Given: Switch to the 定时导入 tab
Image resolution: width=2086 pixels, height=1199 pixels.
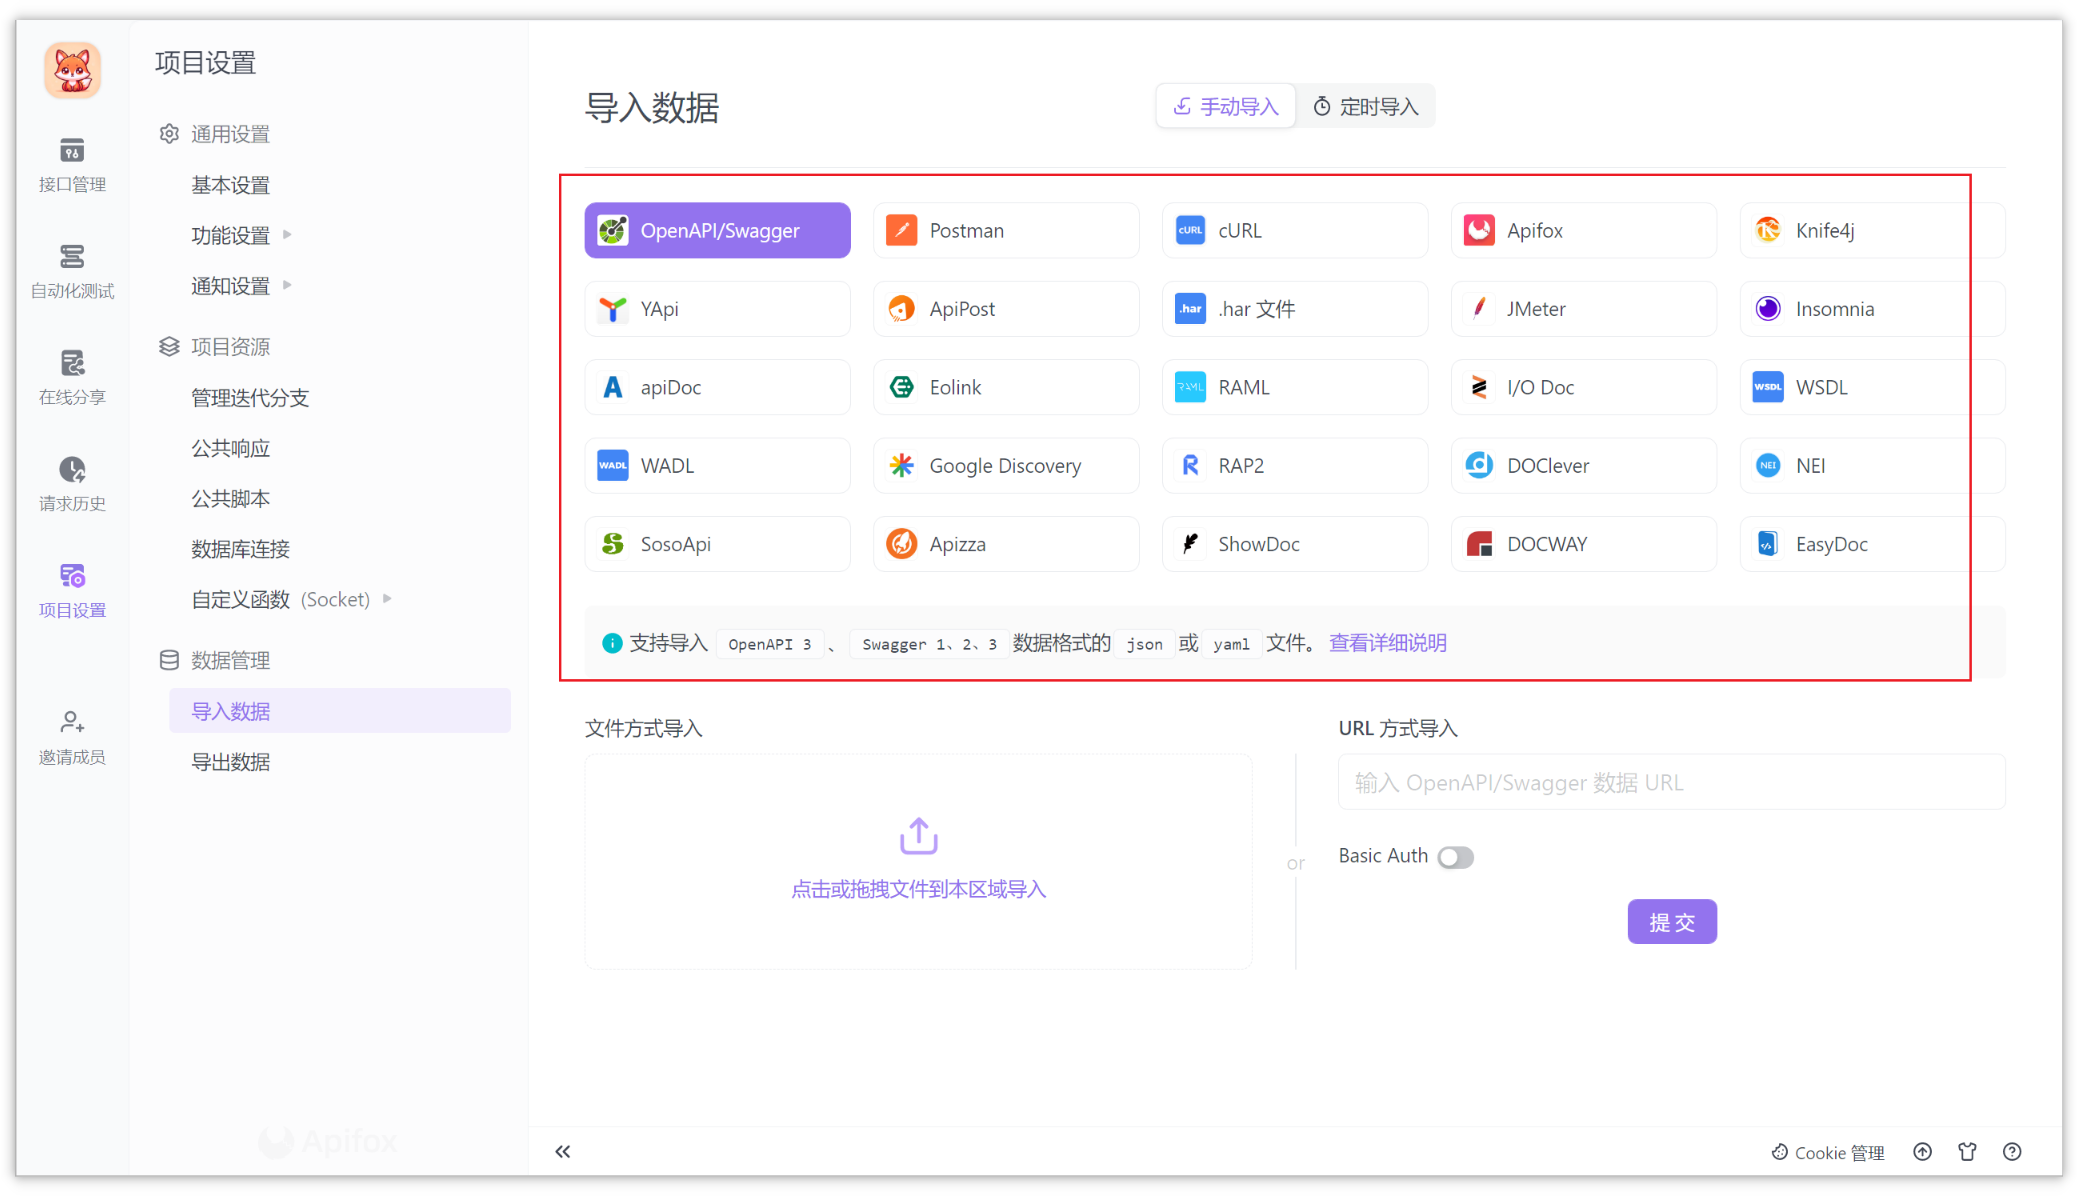Looking at the screenshot, I should click(x=1365, y=107).
